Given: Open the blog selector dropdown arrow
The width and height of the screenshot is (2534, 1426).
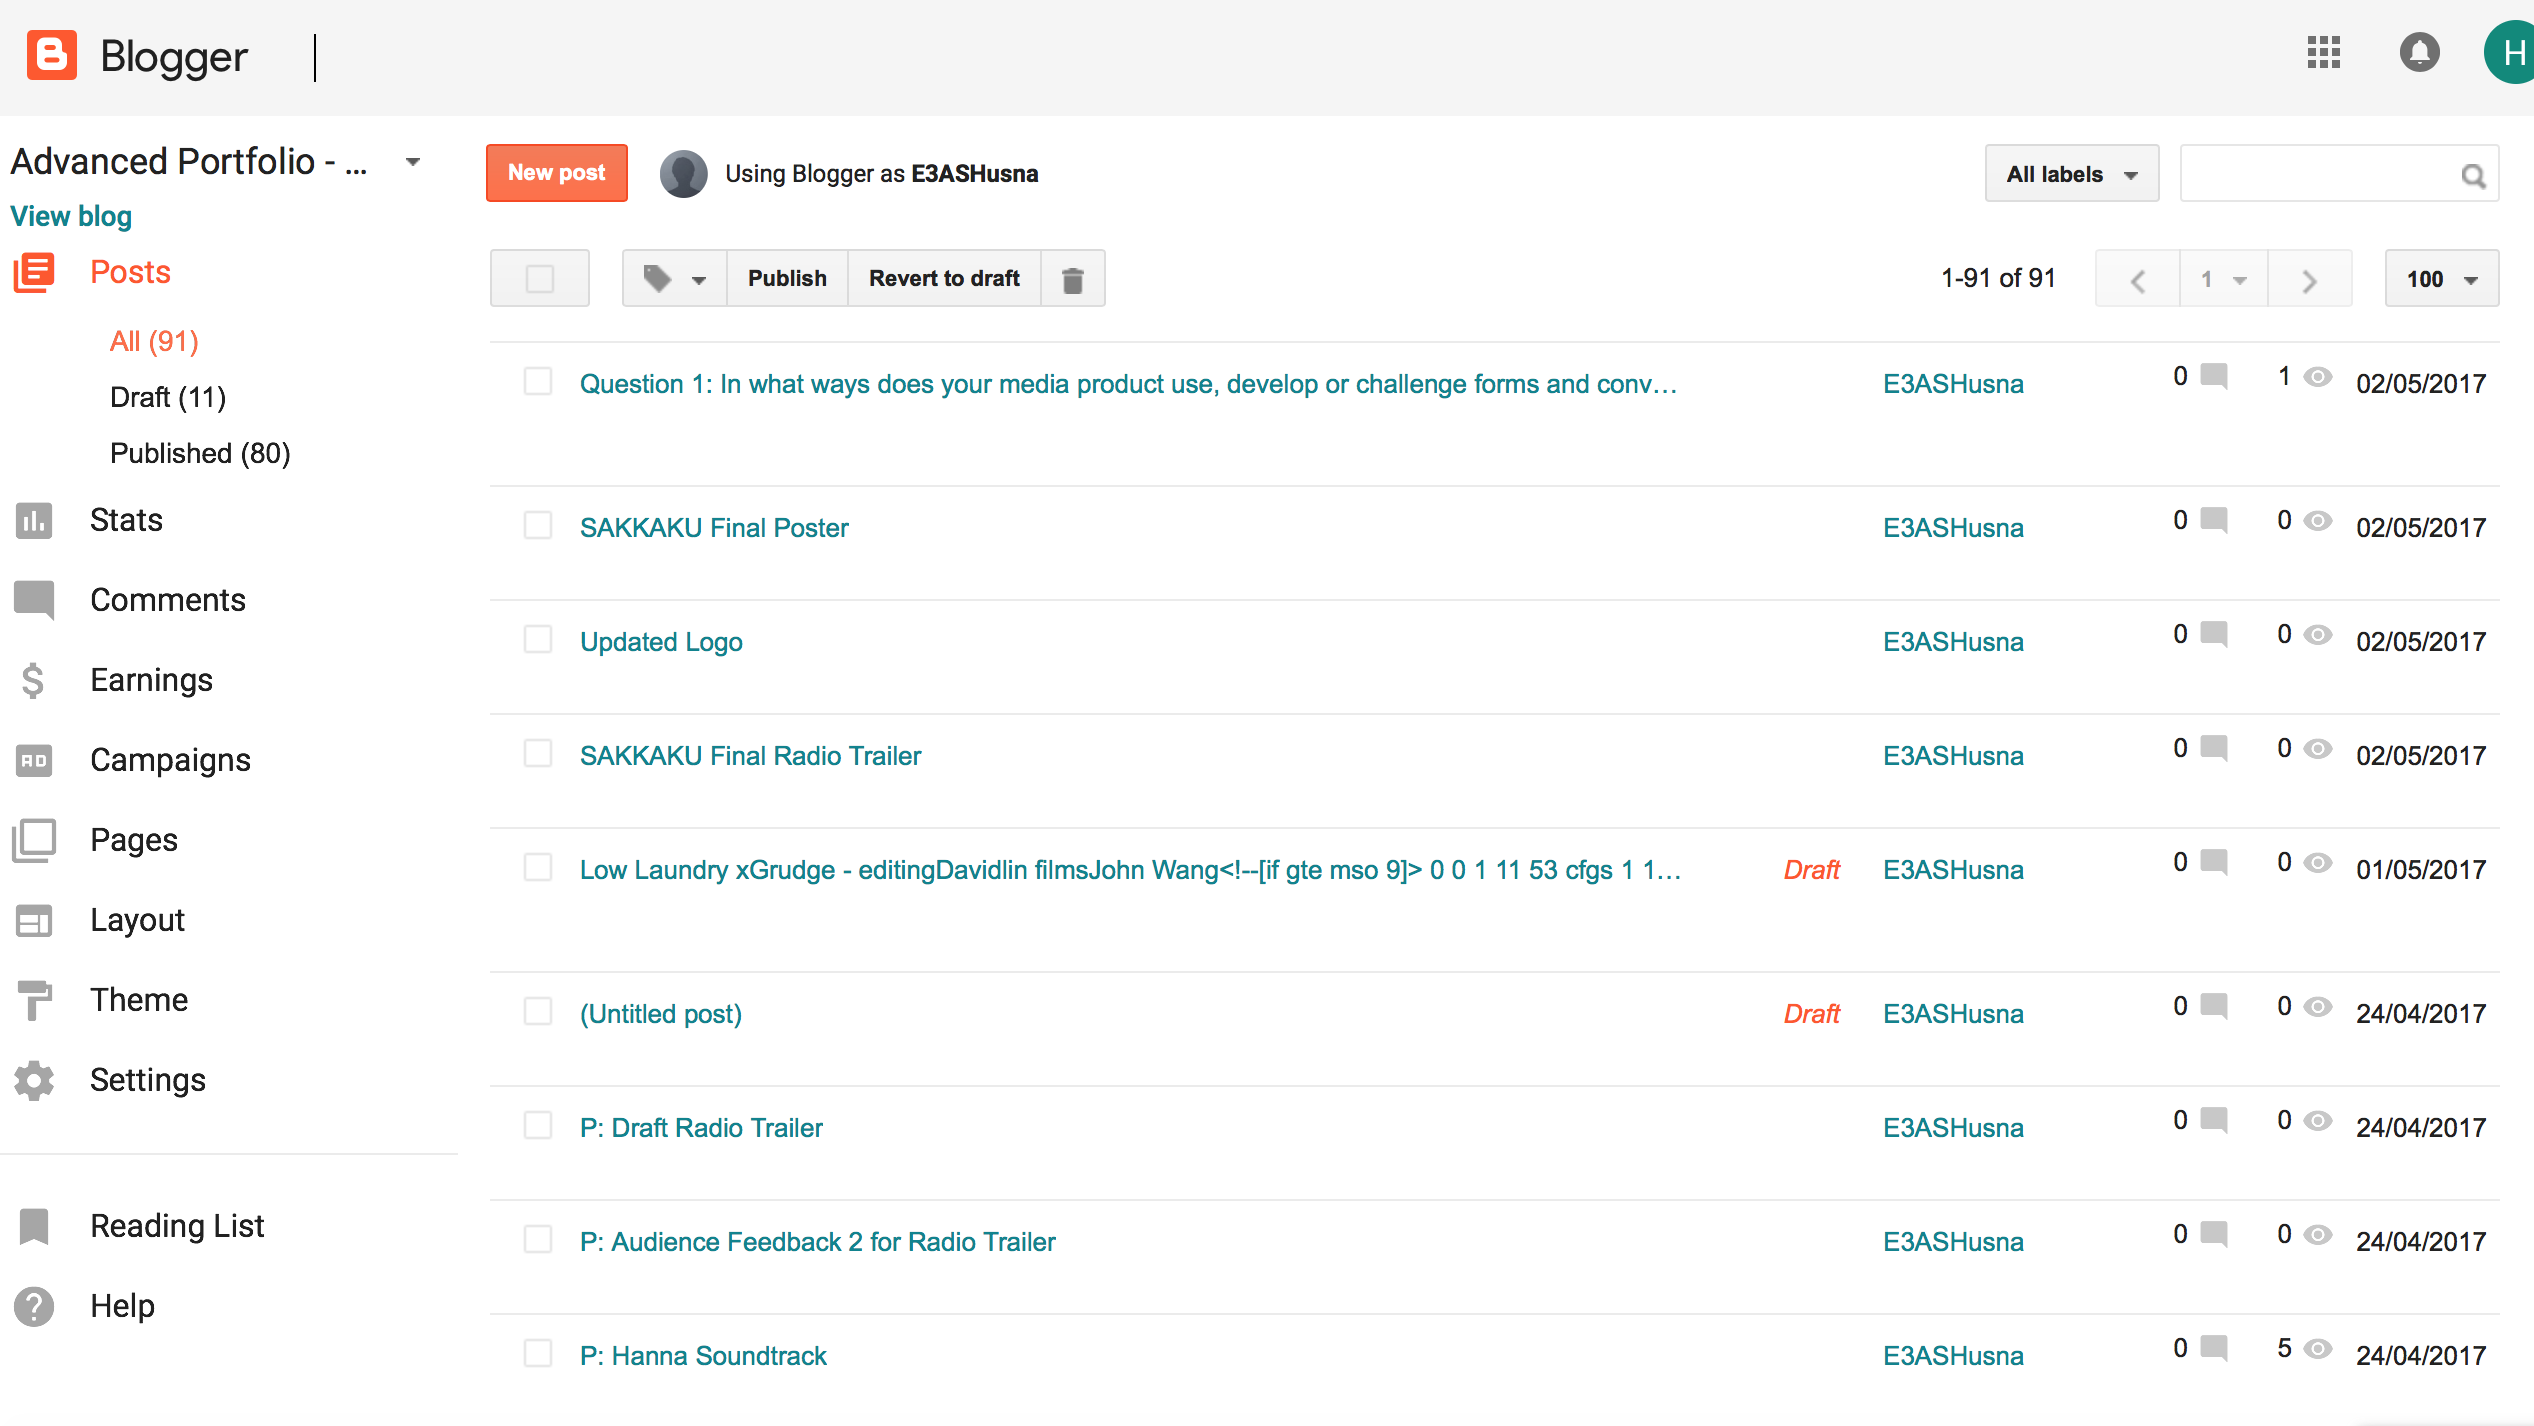Looking at the screenshot, I should coord(412,162).
